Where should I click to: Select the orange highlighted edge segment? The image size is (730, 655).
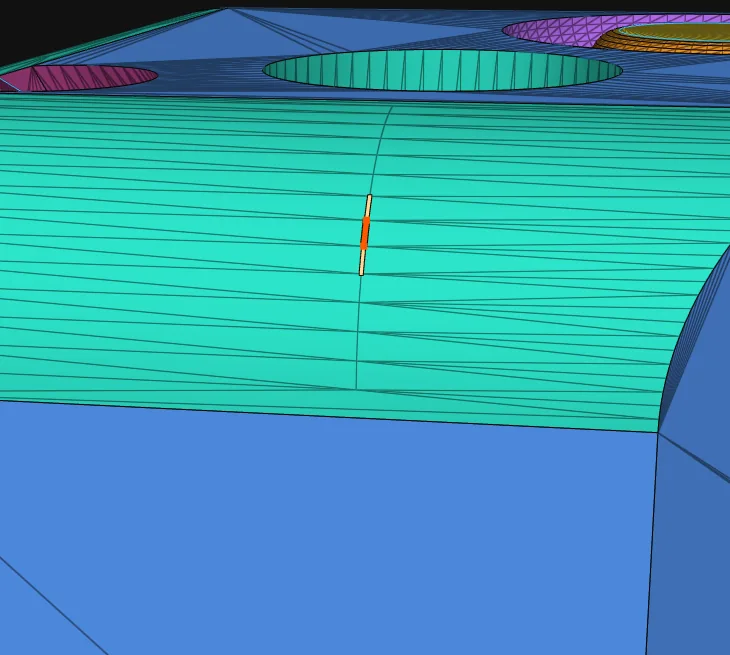[365, 233]
